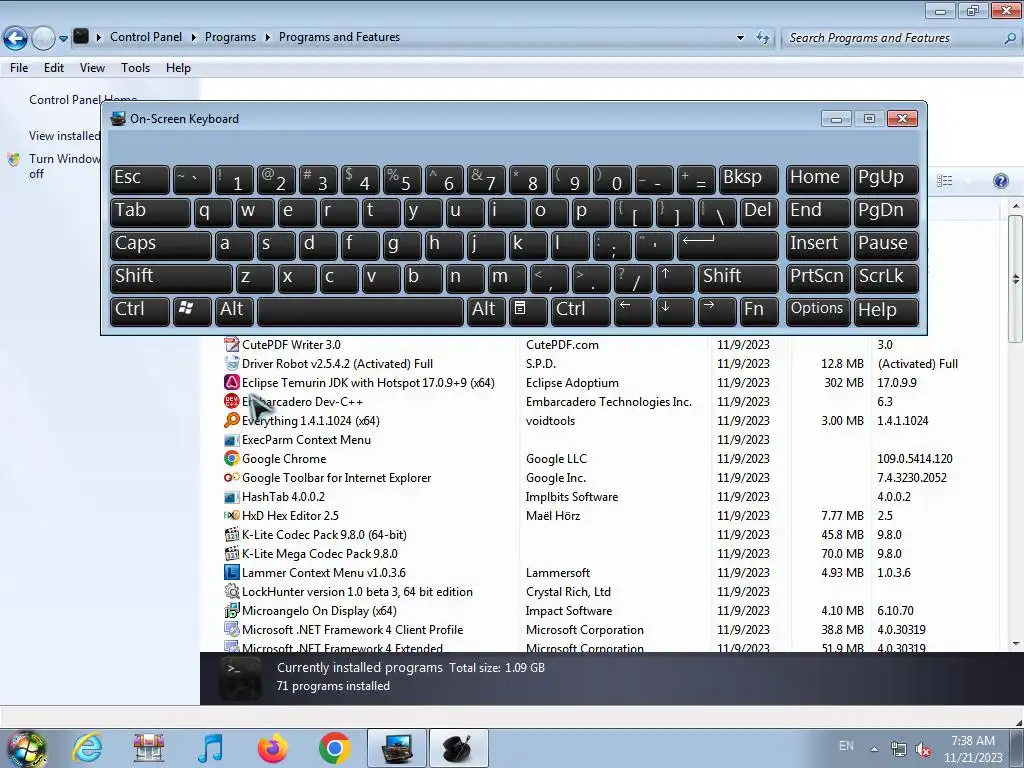The image size is (1024, 768).
Task: Click the clock showing 7:38 AM
Action: coord(972,741)
